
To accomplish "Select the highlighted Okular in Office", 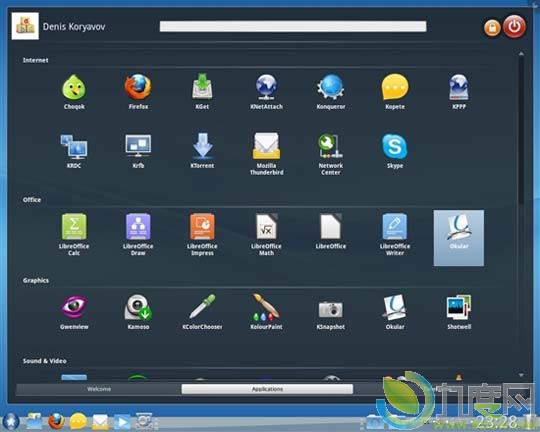I will tap(459, 238).
